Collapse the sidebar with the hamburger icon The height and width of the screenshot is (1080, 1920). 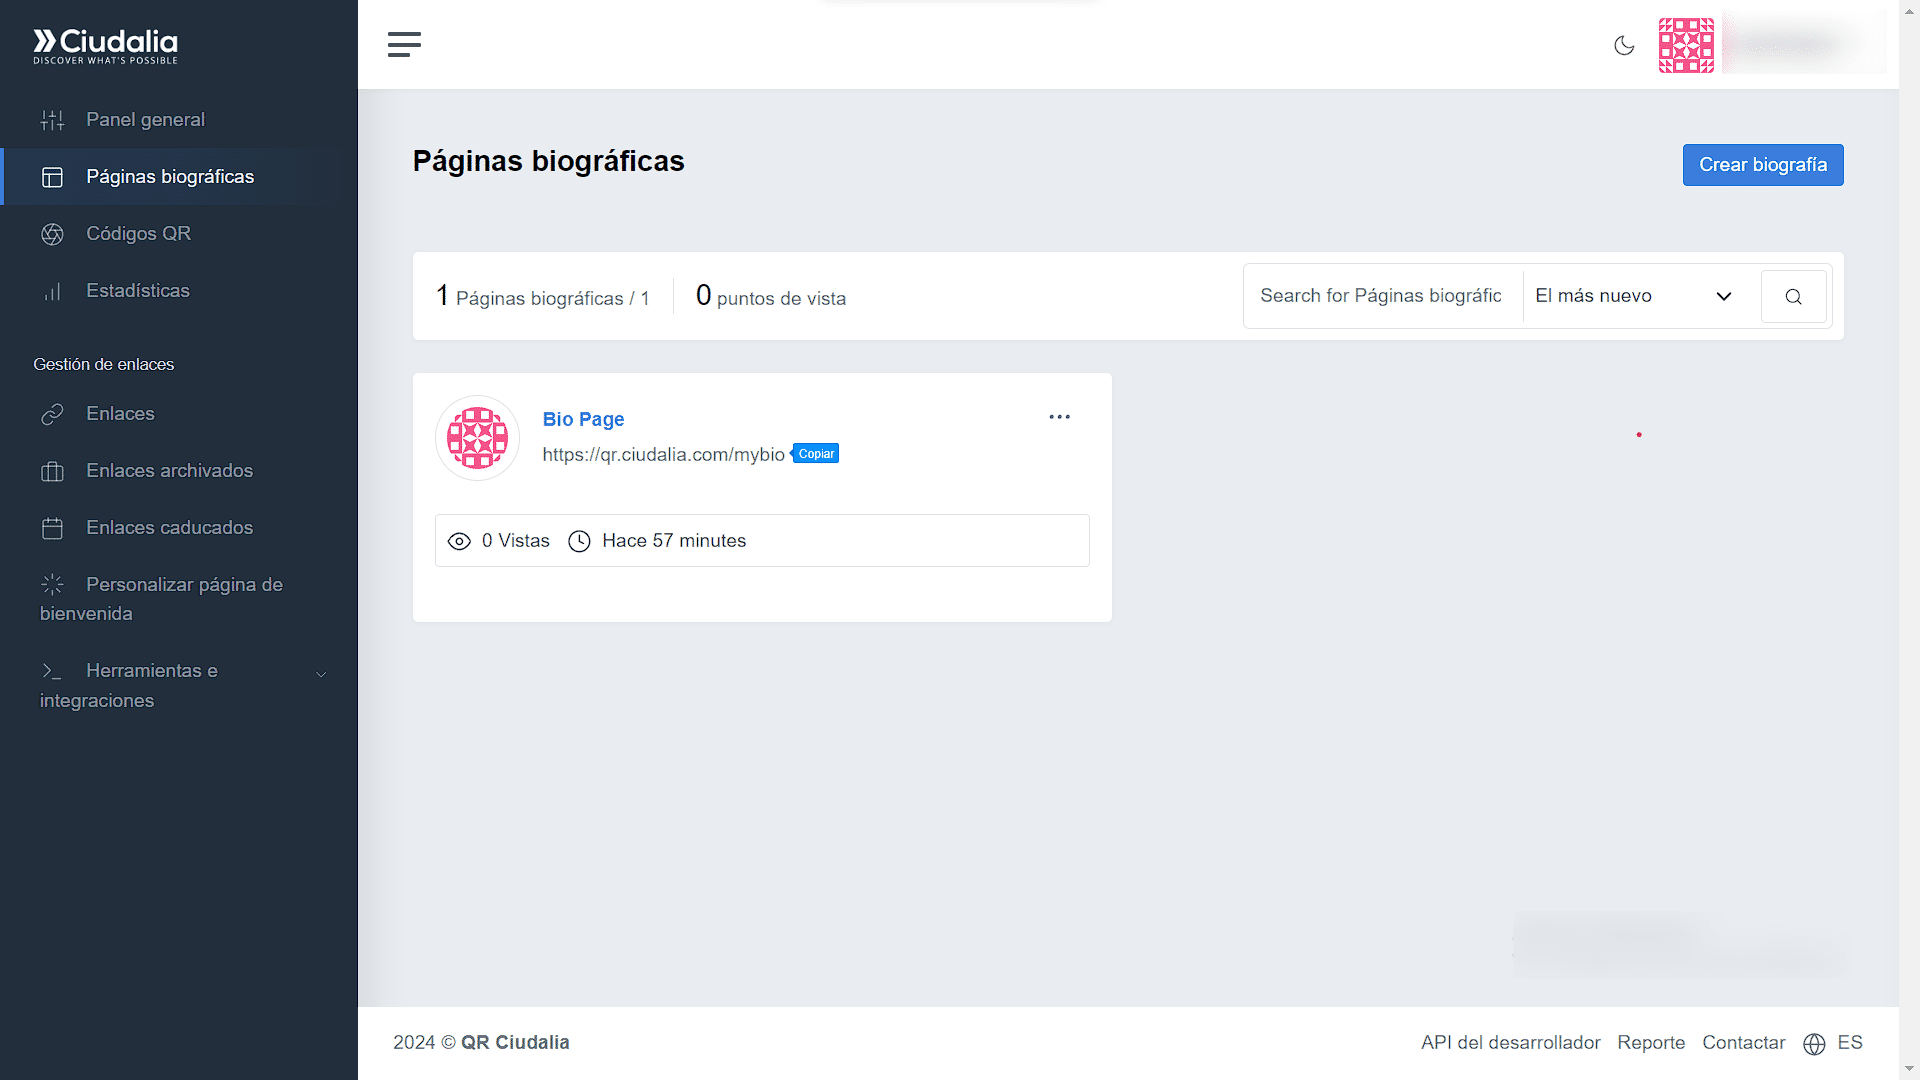point(404,44)
